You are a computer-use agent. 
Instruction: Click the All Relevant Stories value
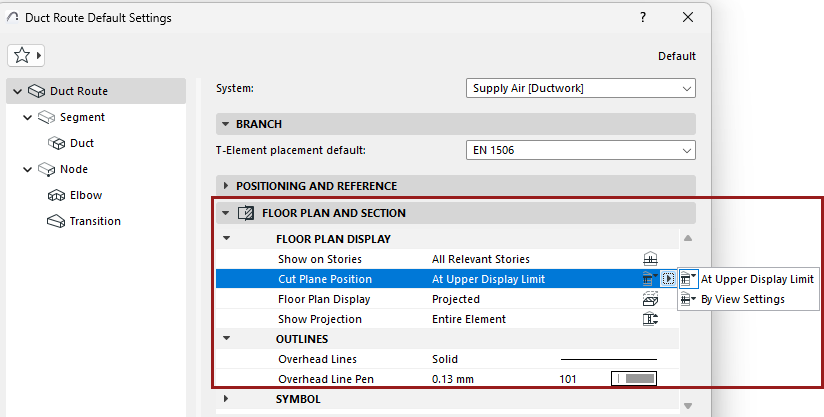[x=480, y=259]
